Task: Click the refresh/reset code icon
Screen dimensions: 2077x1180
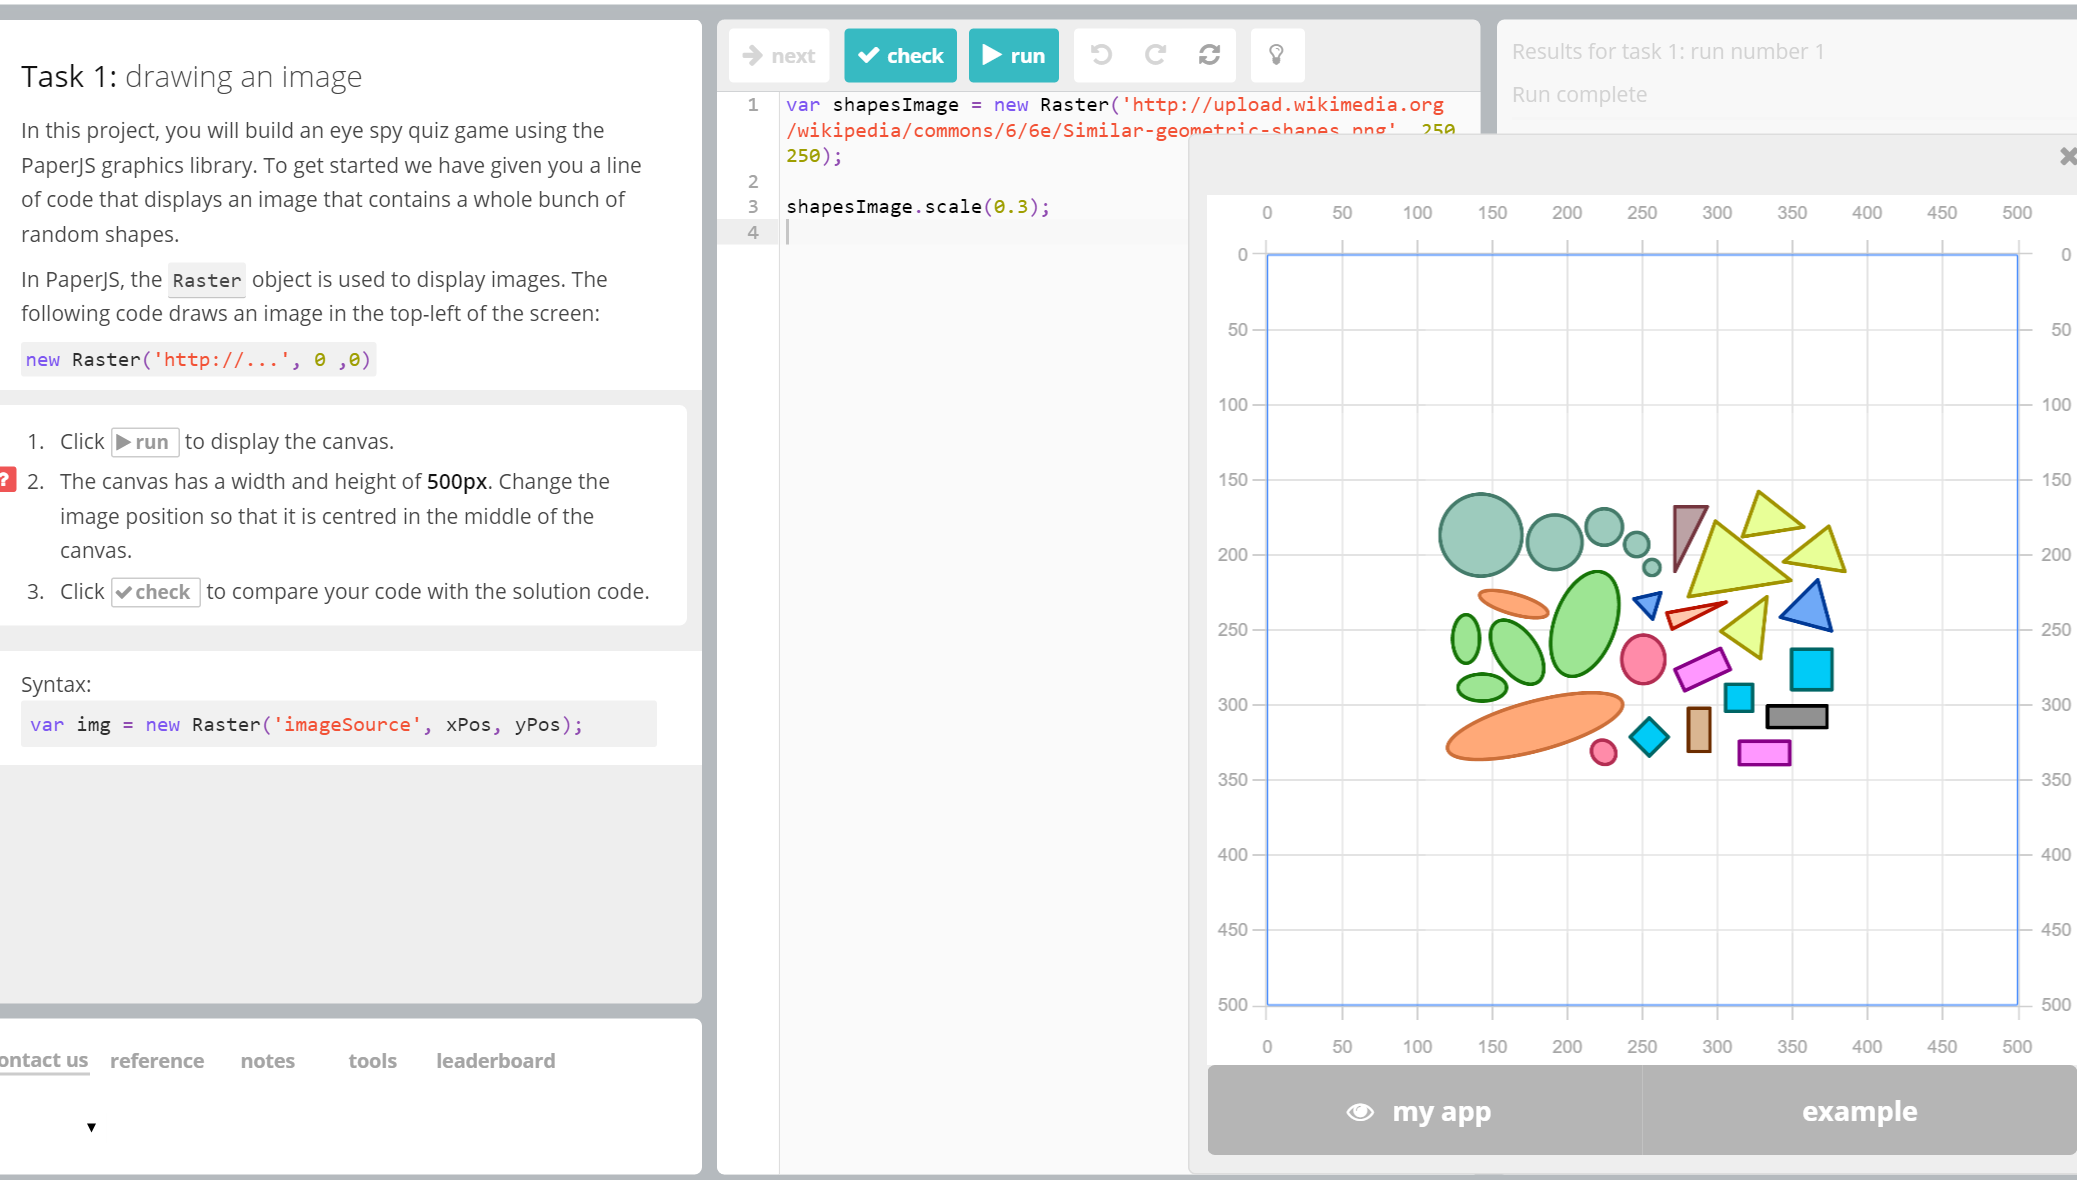Action: 1209,55
